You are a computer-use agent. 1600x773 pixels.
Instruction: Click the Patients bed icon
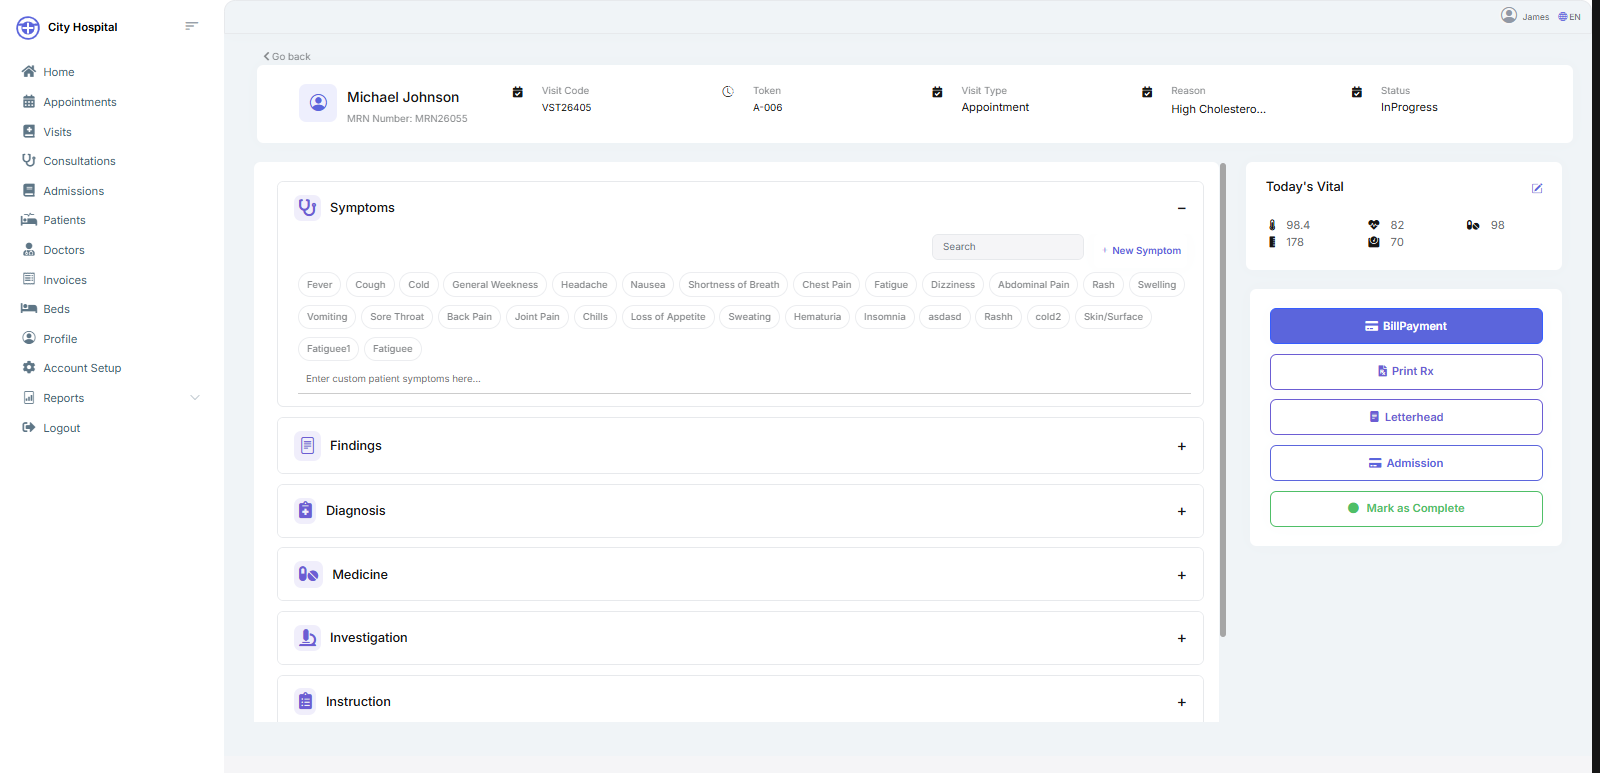pyautogui.click(x=29, y=220)
